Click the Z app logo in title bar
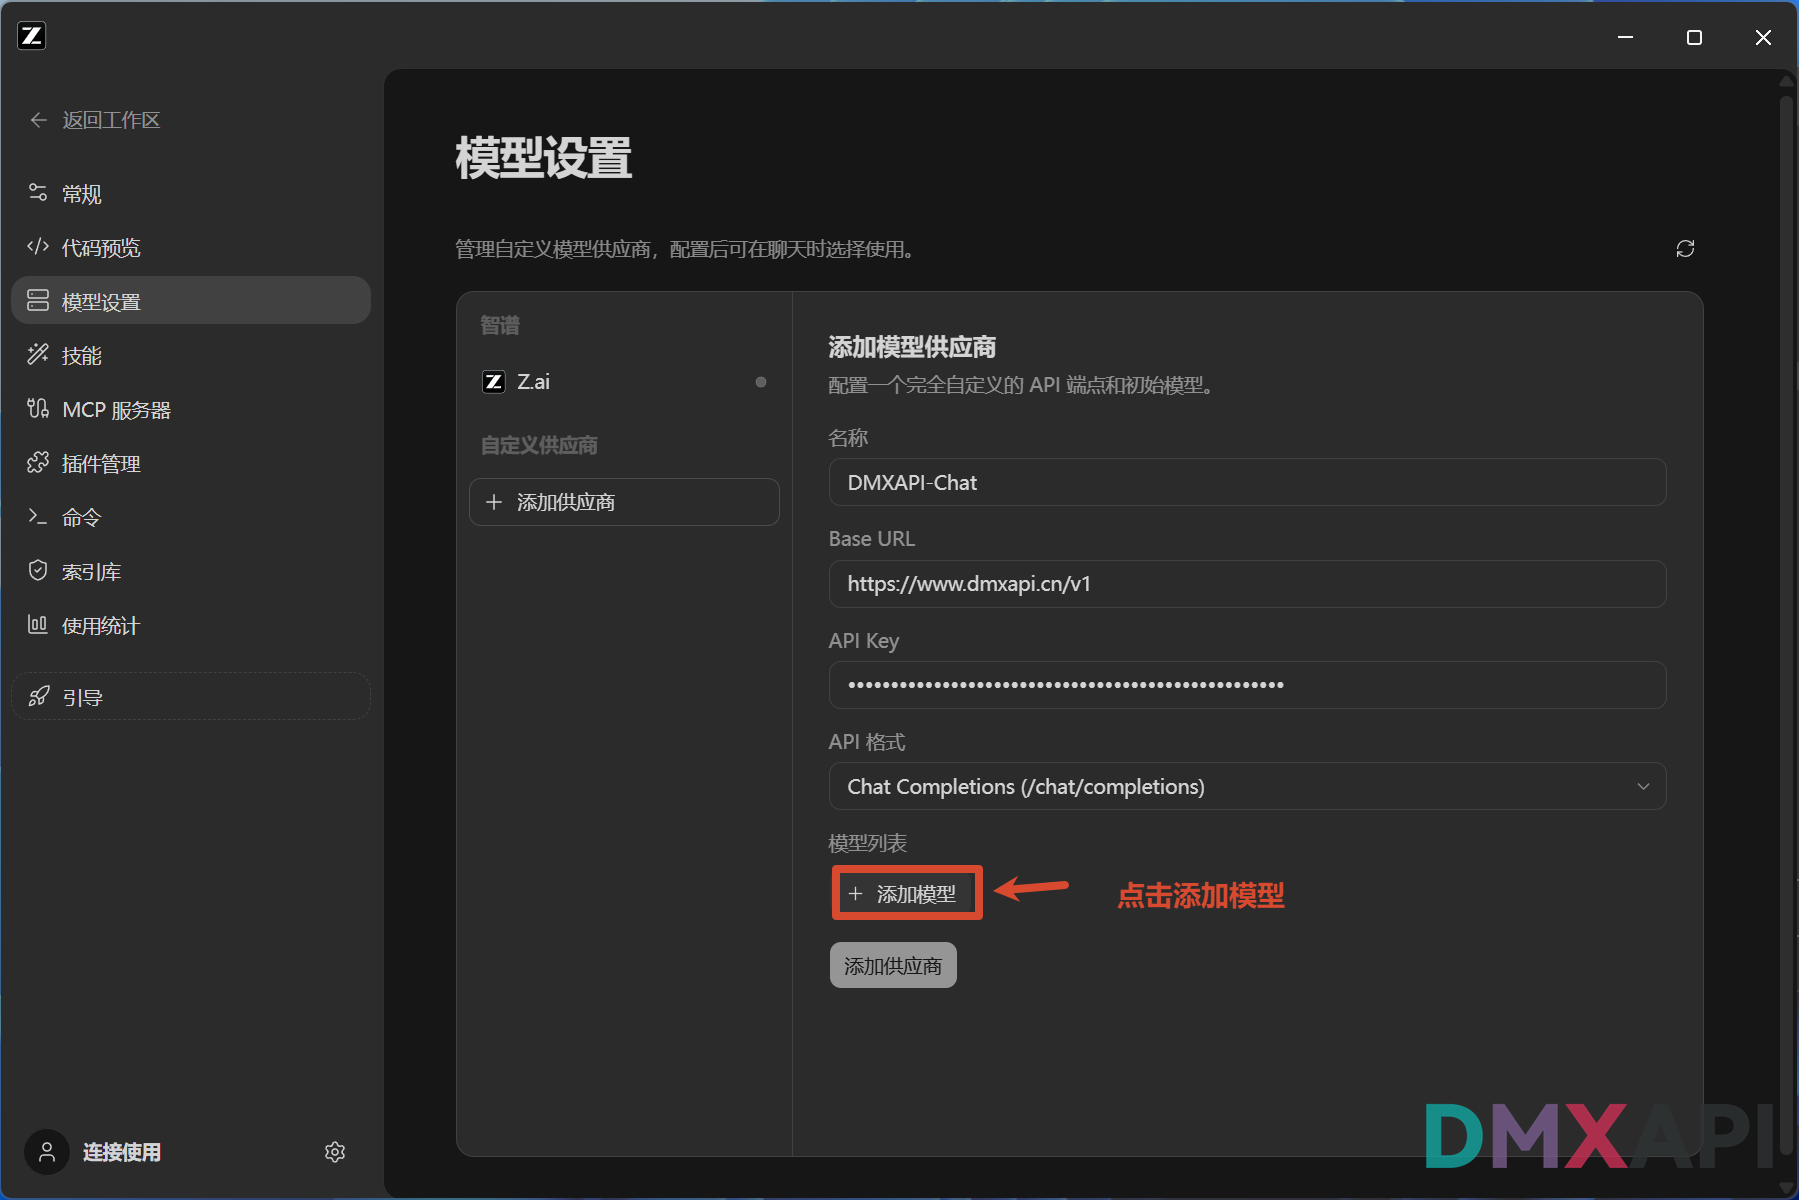 pyautogui.click(x=32, y=36)
